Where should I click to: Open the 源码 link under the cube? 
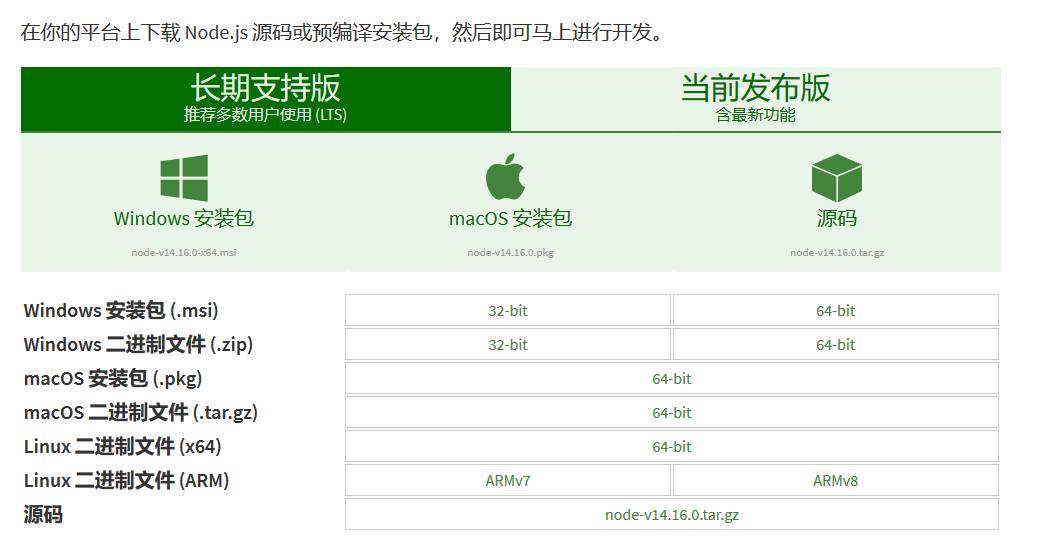click(836, 218)
